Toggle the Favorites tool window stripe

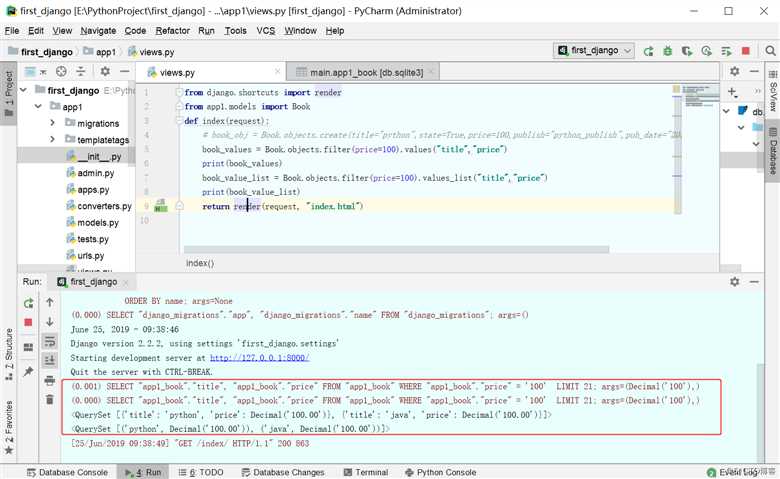click(x=8, y=428)
